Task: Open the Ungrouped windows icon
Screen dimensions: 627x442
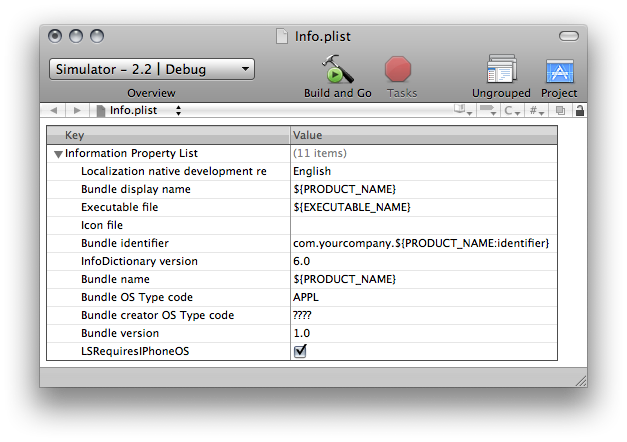Action: coord(501,69)
